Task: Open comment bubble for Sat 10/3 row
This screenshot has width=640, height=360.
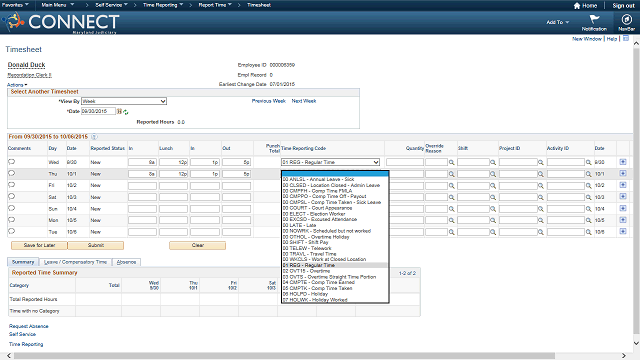Action: tap(11, 196)
